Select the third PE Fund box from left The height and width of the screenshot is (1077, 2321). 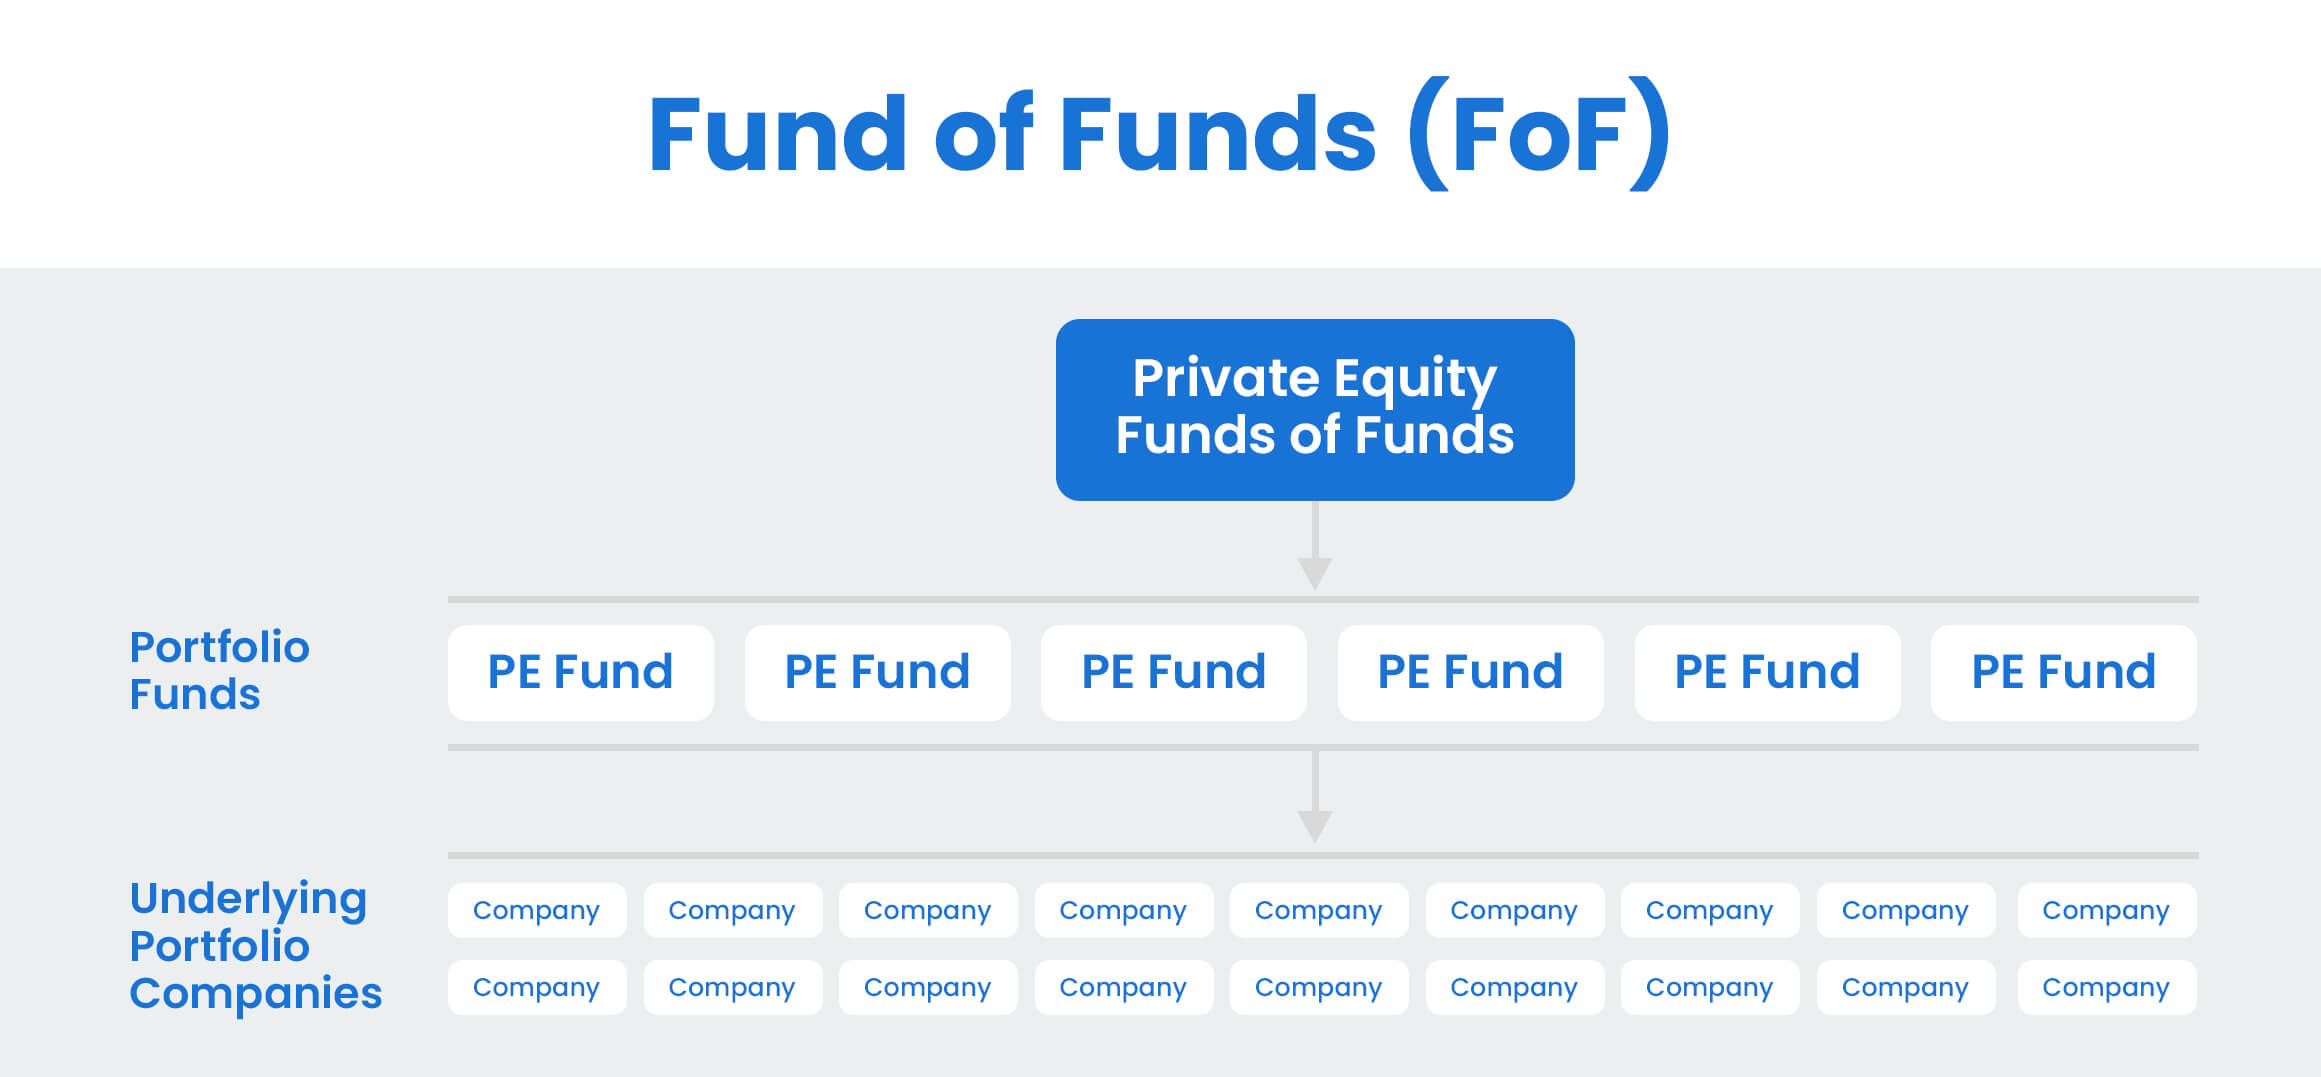[1173, 672]
